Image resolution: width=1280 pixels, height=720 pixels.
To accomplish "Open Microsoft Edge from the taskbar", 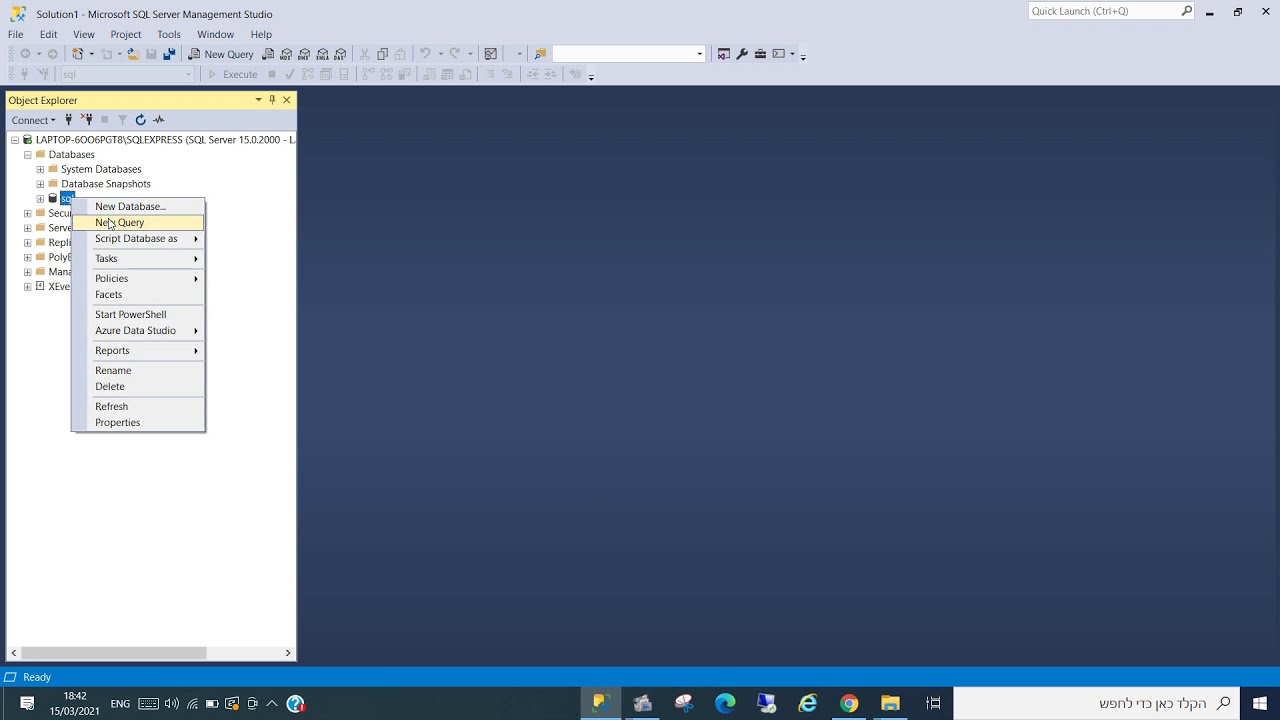I will point(725,704).
